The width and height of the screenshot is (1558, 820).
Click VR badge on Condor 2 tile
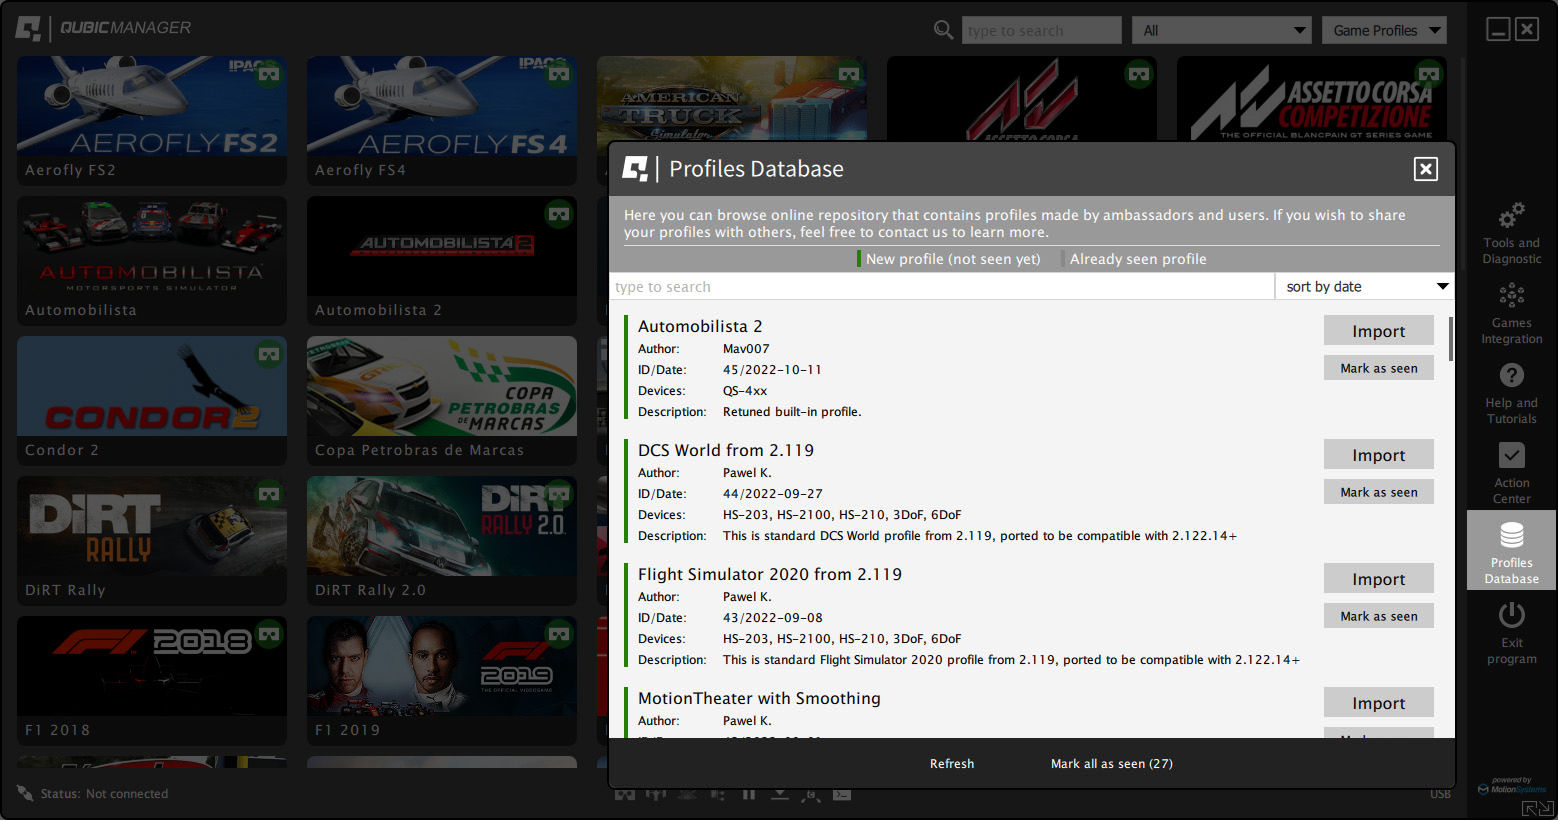(269, 354)
